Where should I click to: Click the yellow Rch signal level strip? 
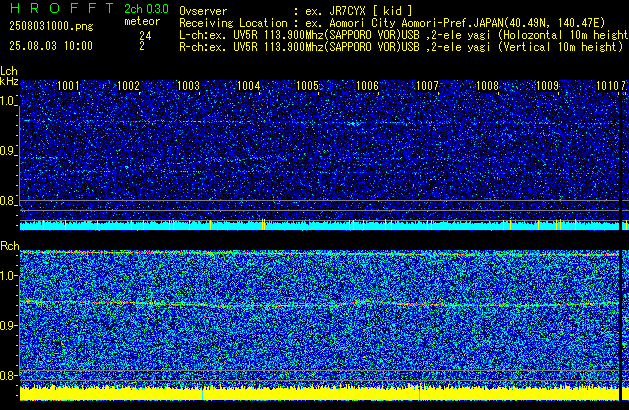coord(319,393)
